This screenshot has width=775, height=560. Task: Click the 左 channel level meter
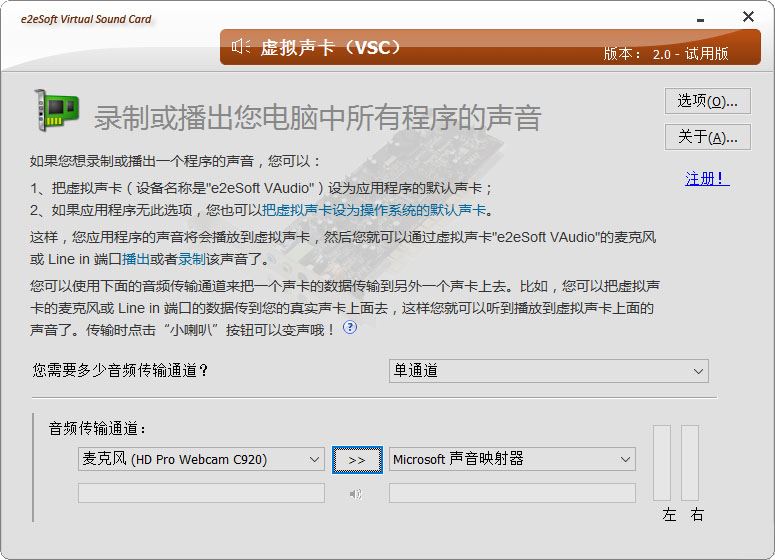point(662,463)
